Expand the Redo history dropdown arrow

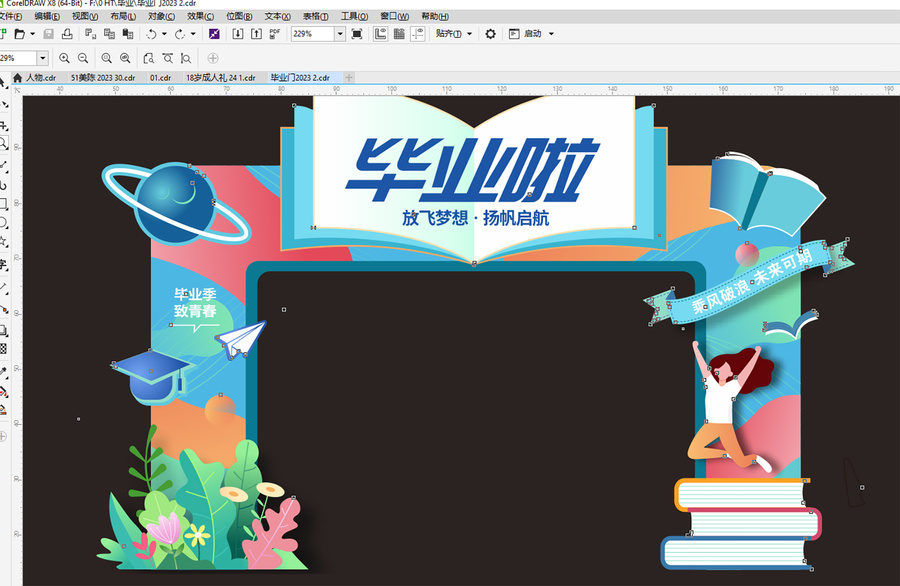pos(193,34)
